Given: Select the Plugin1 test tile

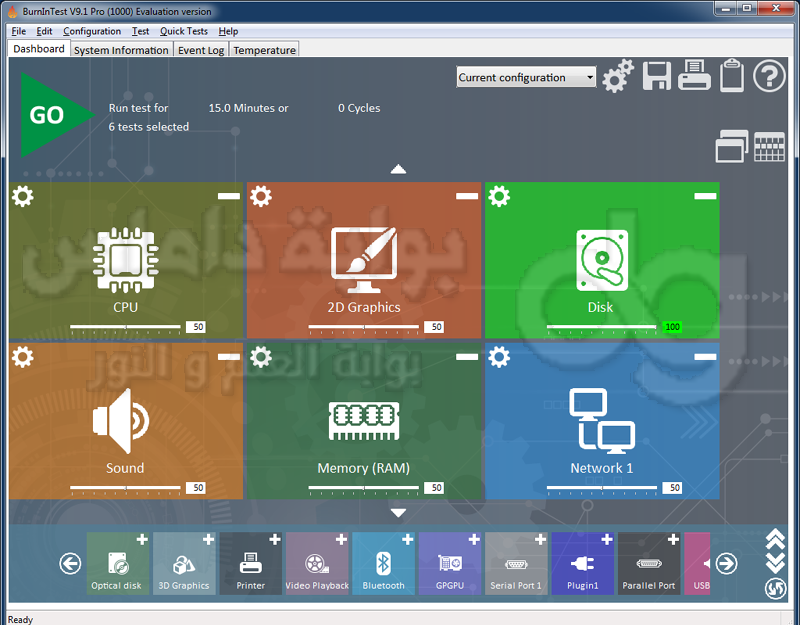Looking at the screenshot, I should [582, 563].
